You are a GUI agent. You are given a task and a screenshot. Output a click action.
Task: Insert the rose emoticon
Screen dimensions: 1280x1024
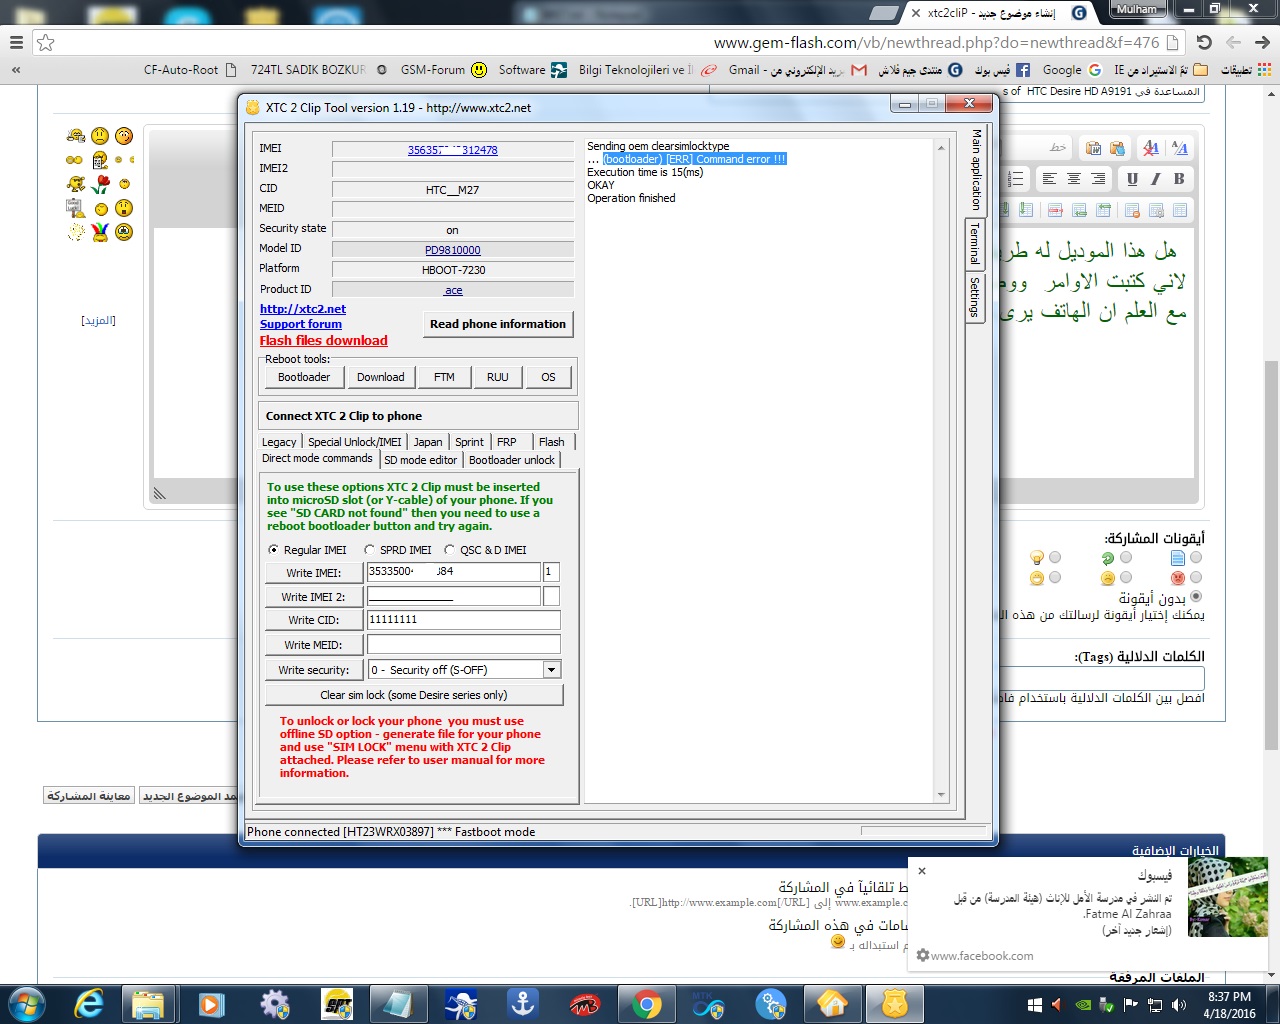click(x=100, y=184)
